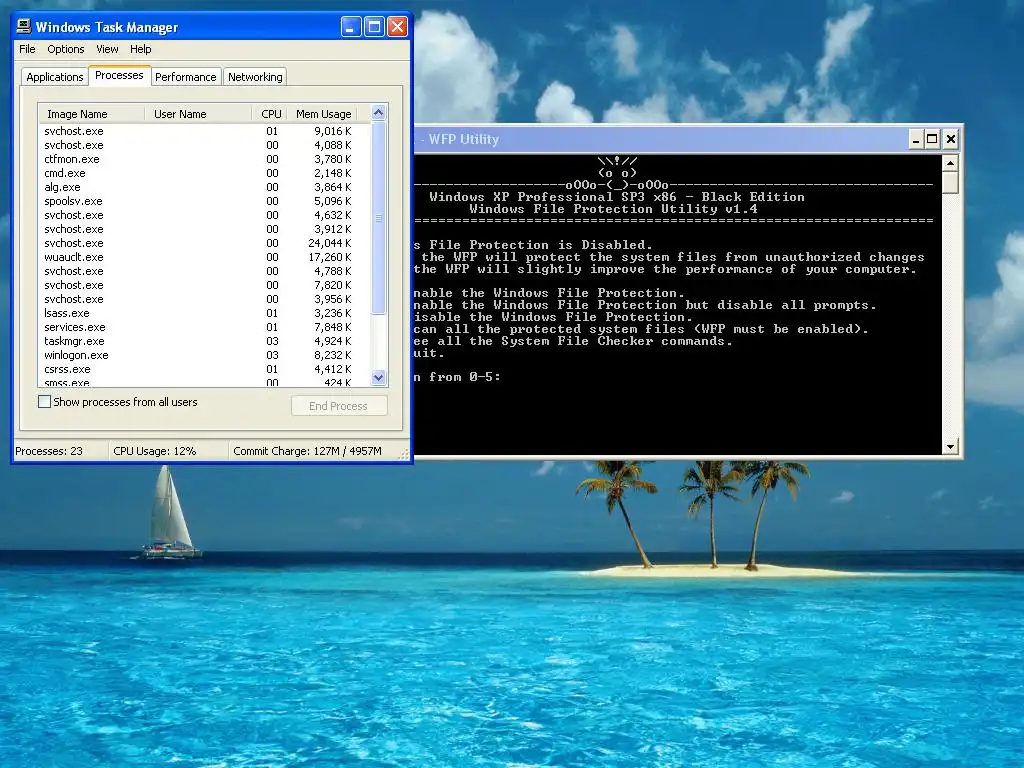Sort processes by User Name column

(x=197, y=114)
